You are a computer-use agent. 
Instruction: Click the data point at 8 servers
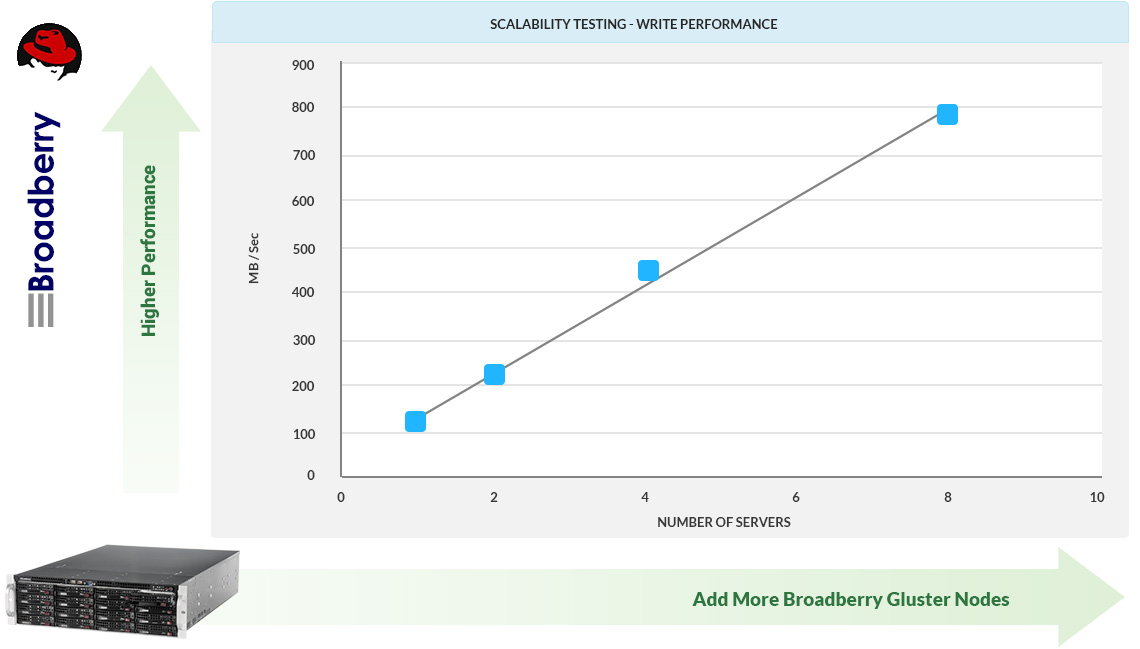(x=947, y=115)
